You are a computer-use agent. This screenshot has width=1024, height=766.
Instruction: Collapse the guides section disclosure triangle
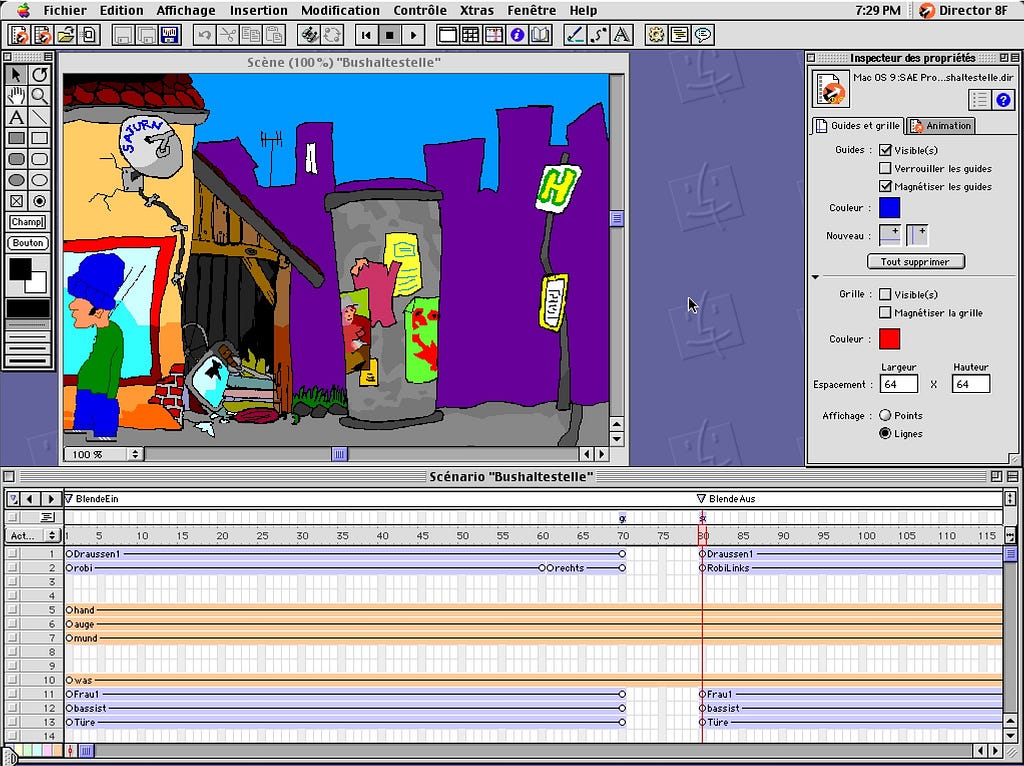[x=815, y=277]
